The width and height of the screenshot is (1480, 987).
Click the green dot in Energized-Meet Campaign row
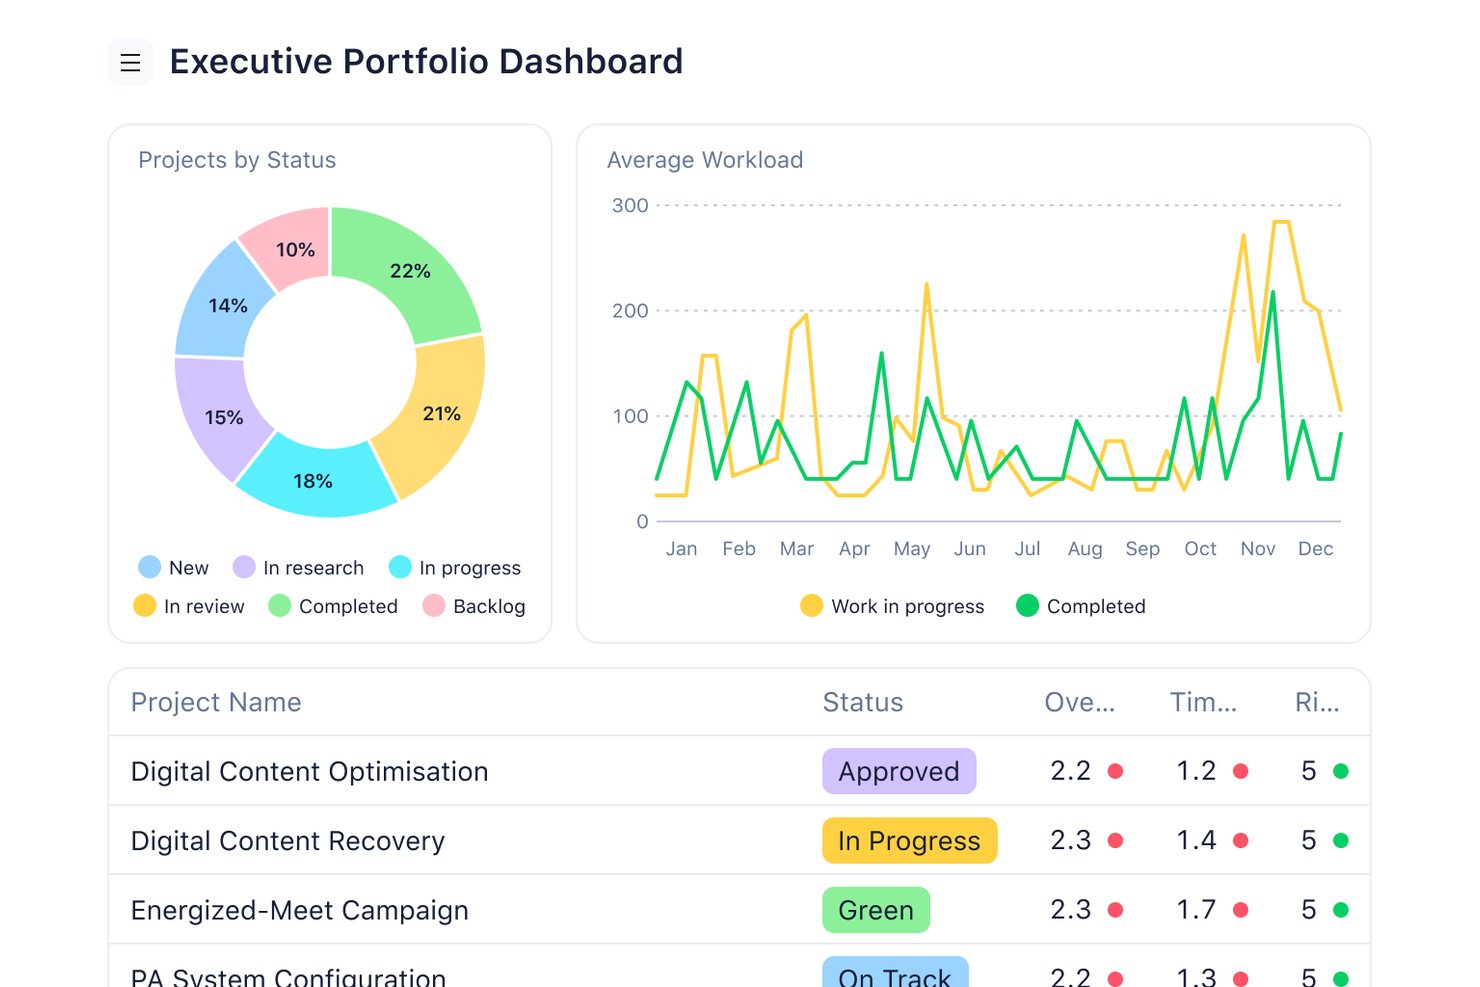[x=1341, y=910]
